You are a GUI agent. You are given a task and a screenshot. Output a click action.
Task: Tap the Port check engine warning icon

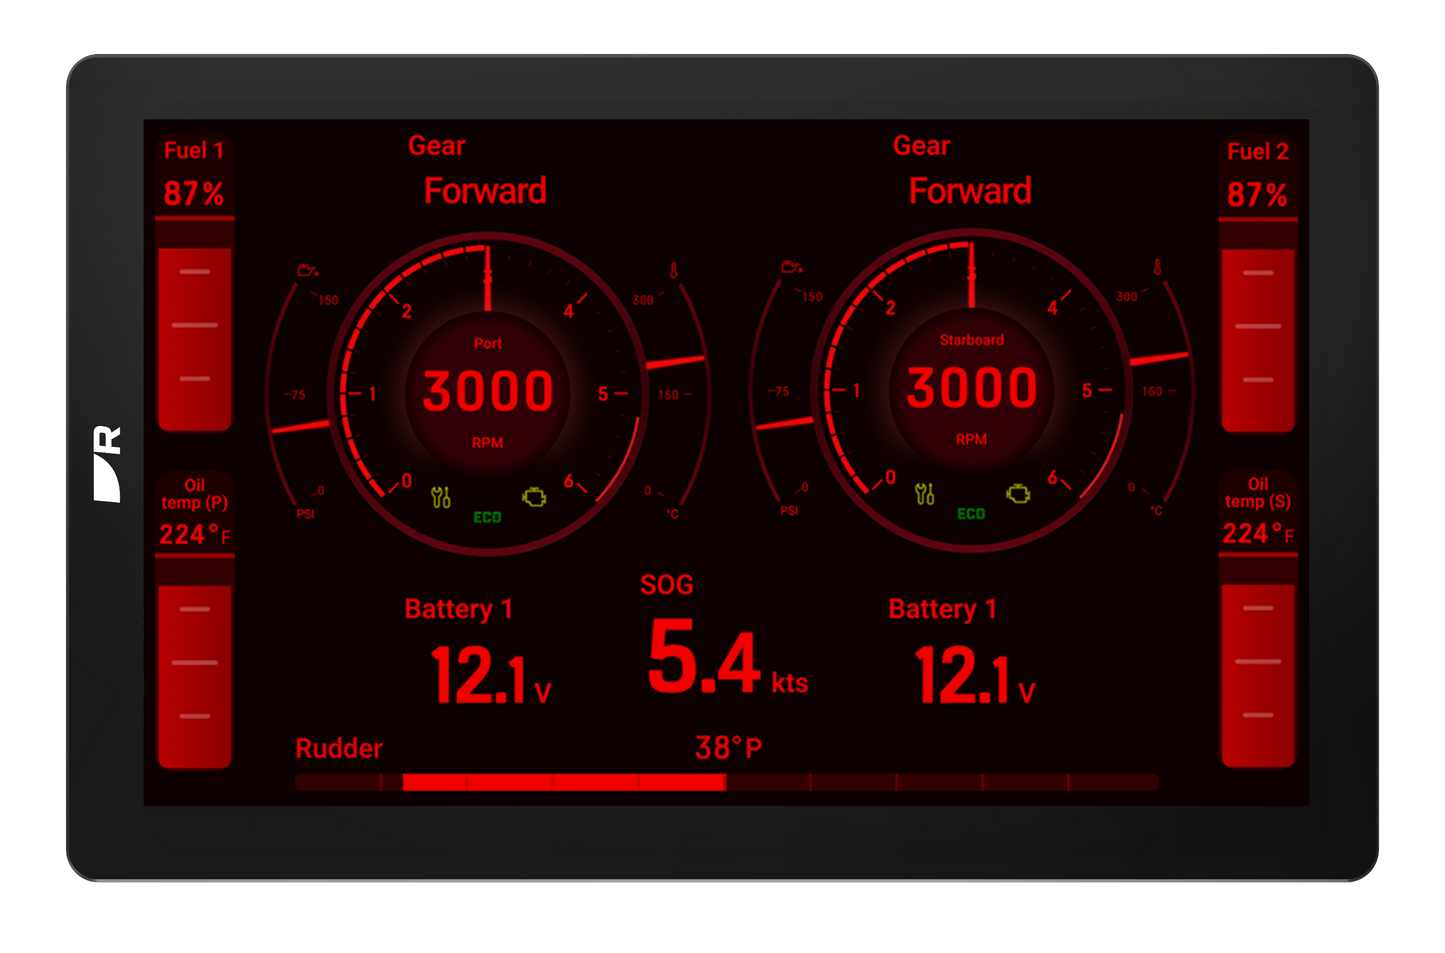pos(535,497)
